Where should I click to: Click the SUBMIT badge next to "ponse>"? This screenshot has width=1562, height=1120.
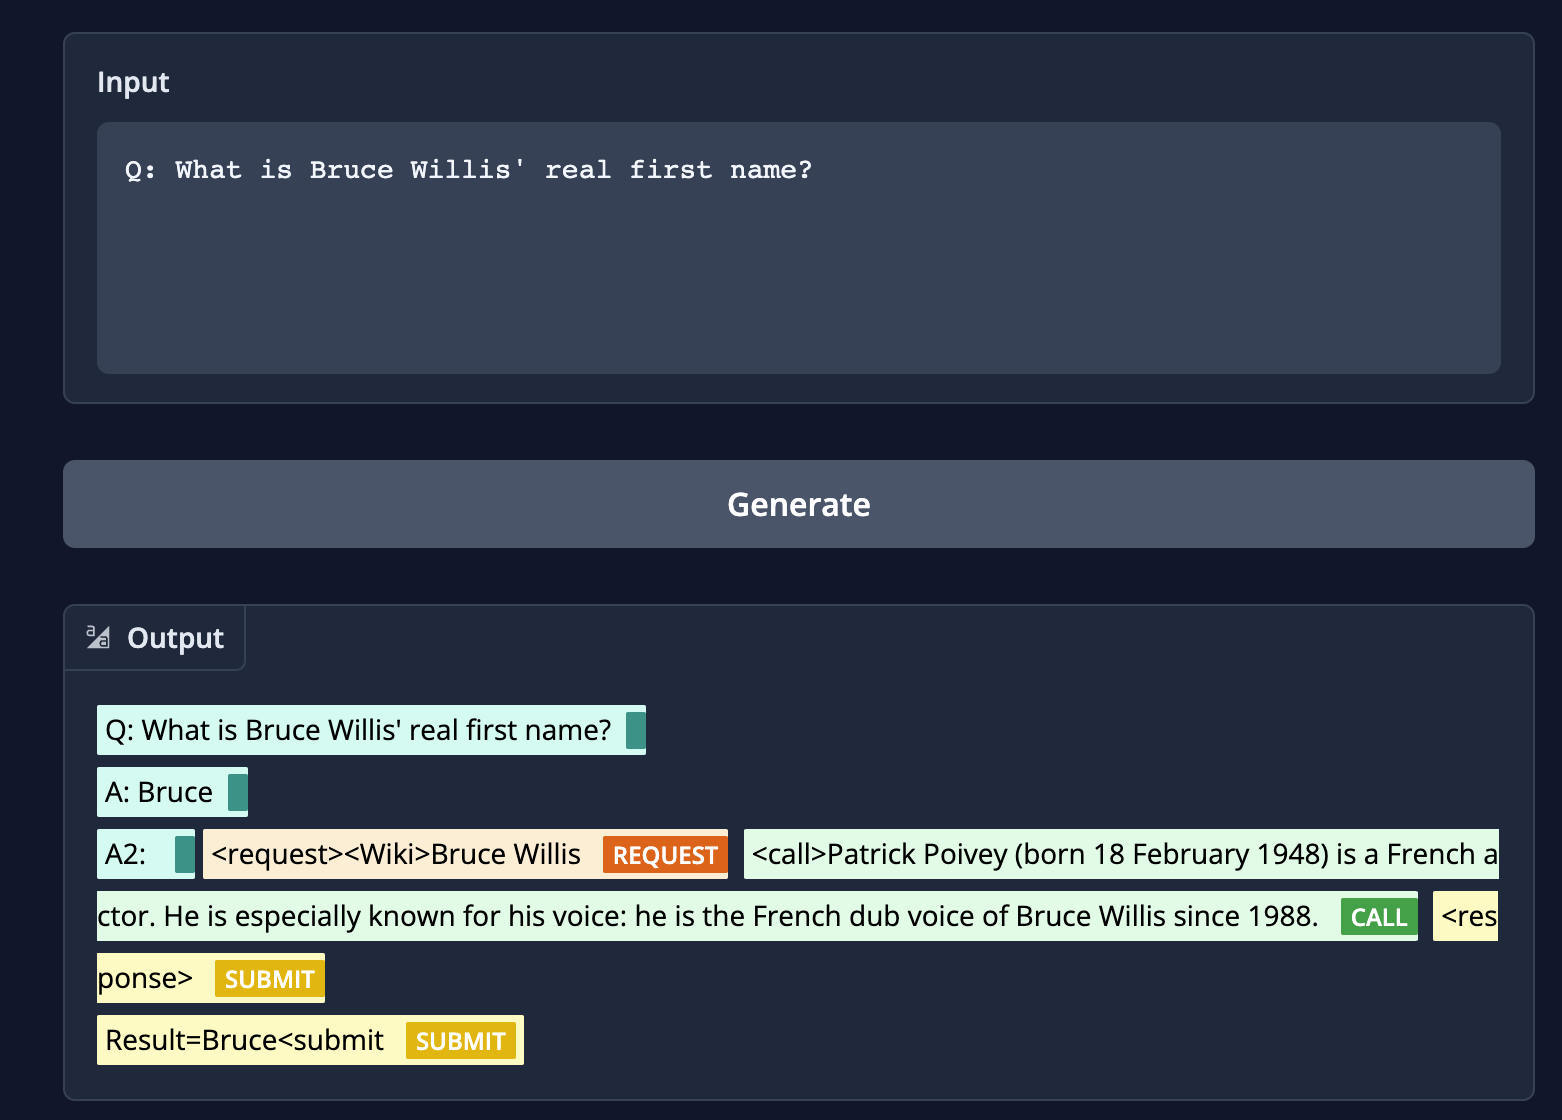pyautogui.click(x=269, y=979)
